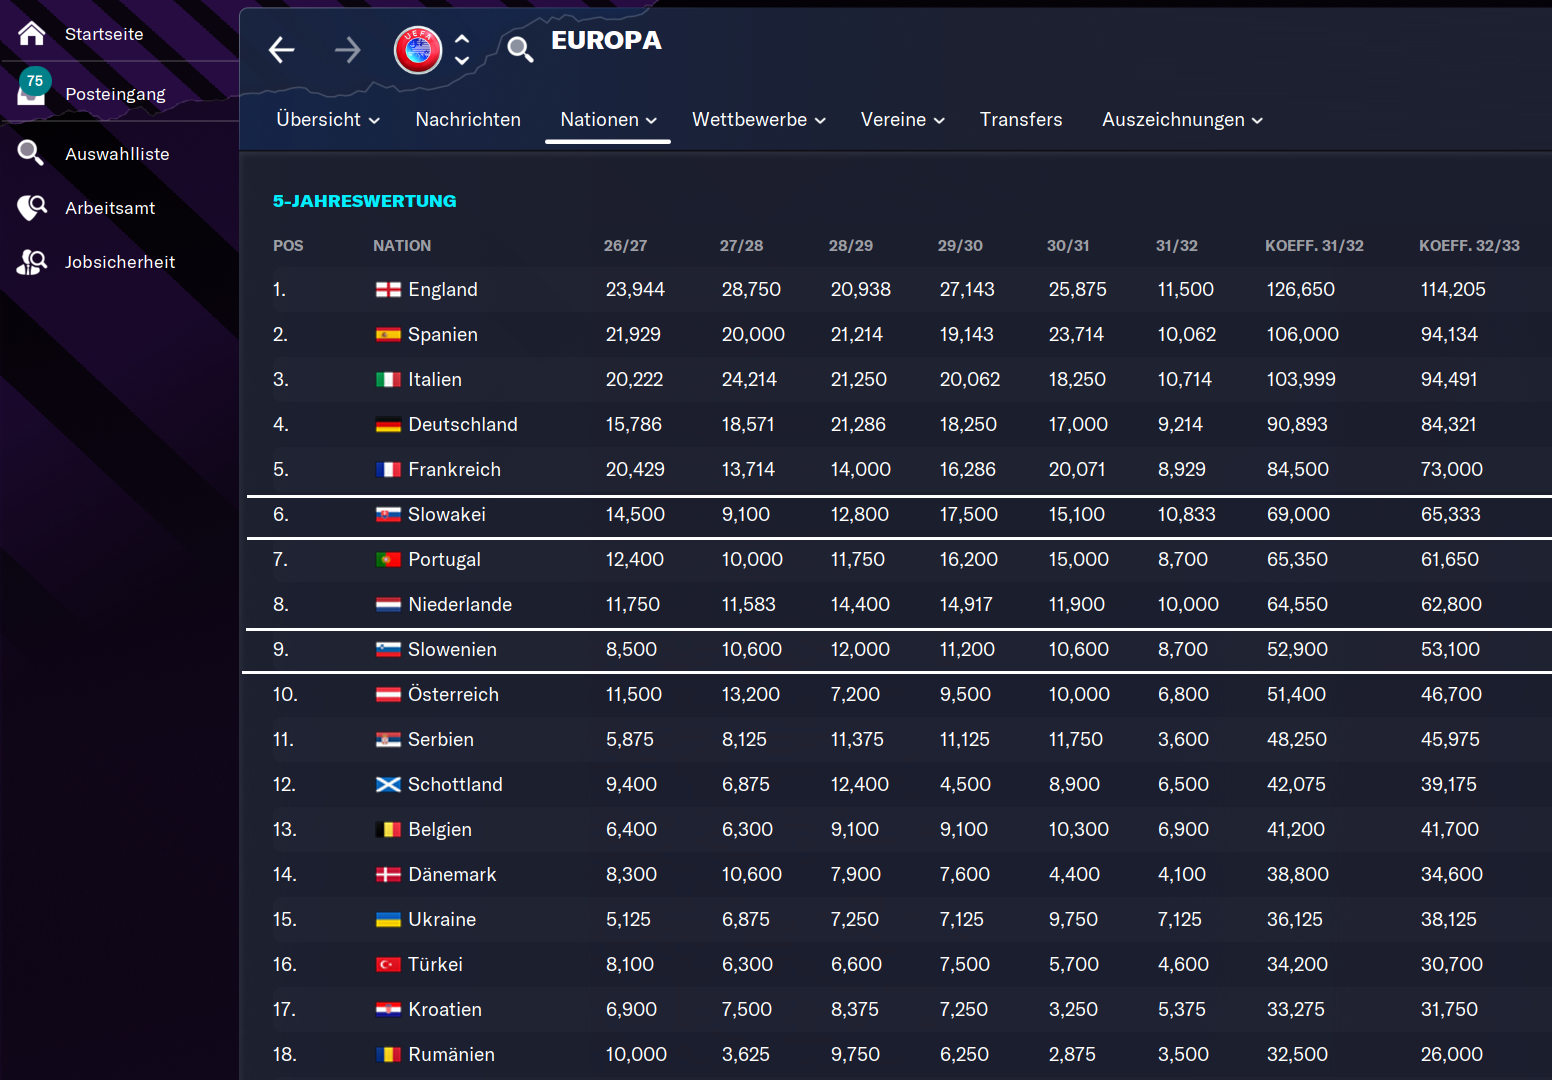This screenshot has height=1080, width=1552.
Task: Click the UEFA logo badge
Action: point(418,50)
